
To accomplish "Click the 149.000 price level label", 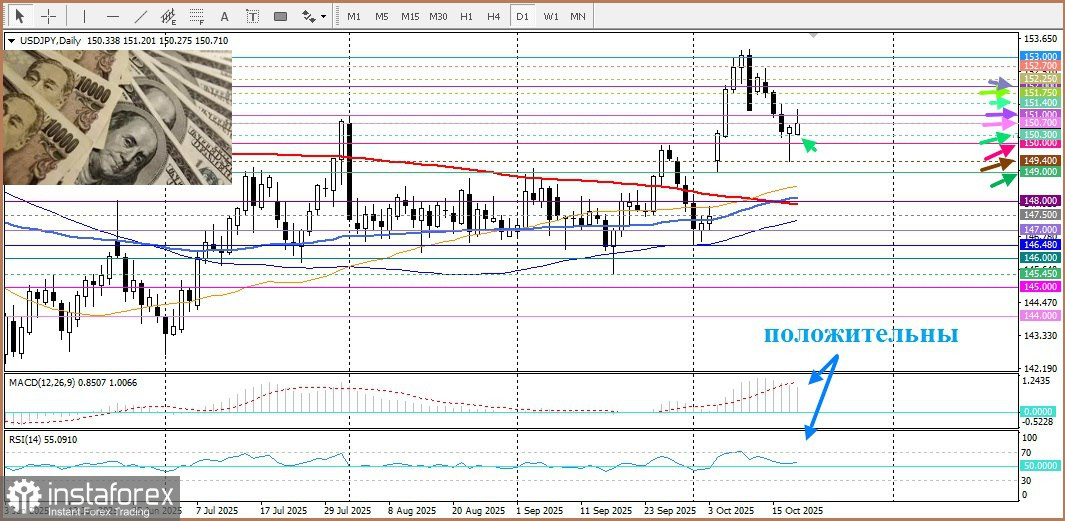I will tap(1040, 173).
